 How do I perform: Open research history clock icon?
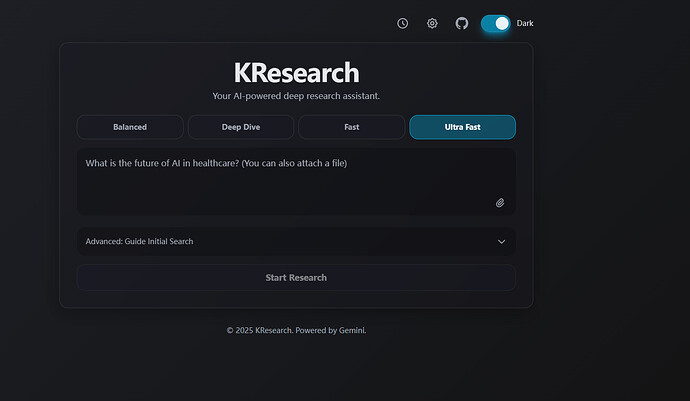pos(402,23)
